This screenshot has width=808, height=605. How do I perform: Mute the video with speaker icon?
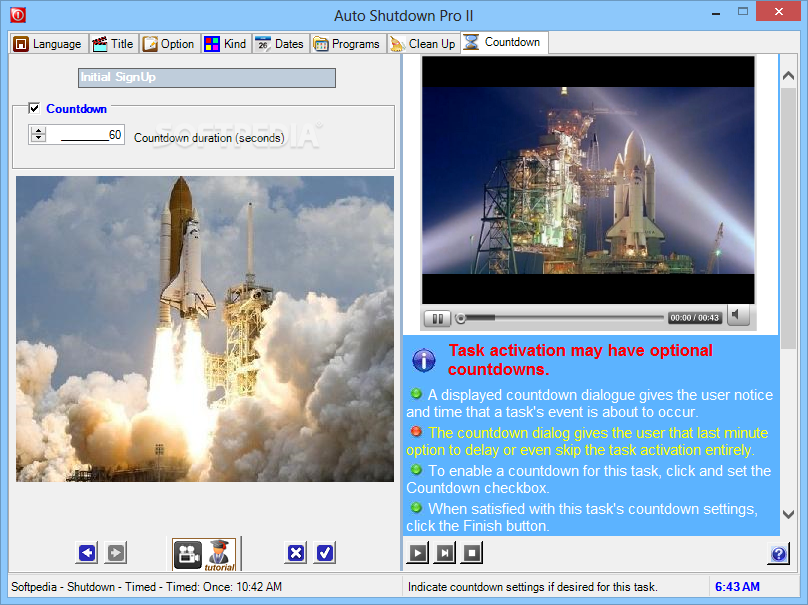[737, 315]
